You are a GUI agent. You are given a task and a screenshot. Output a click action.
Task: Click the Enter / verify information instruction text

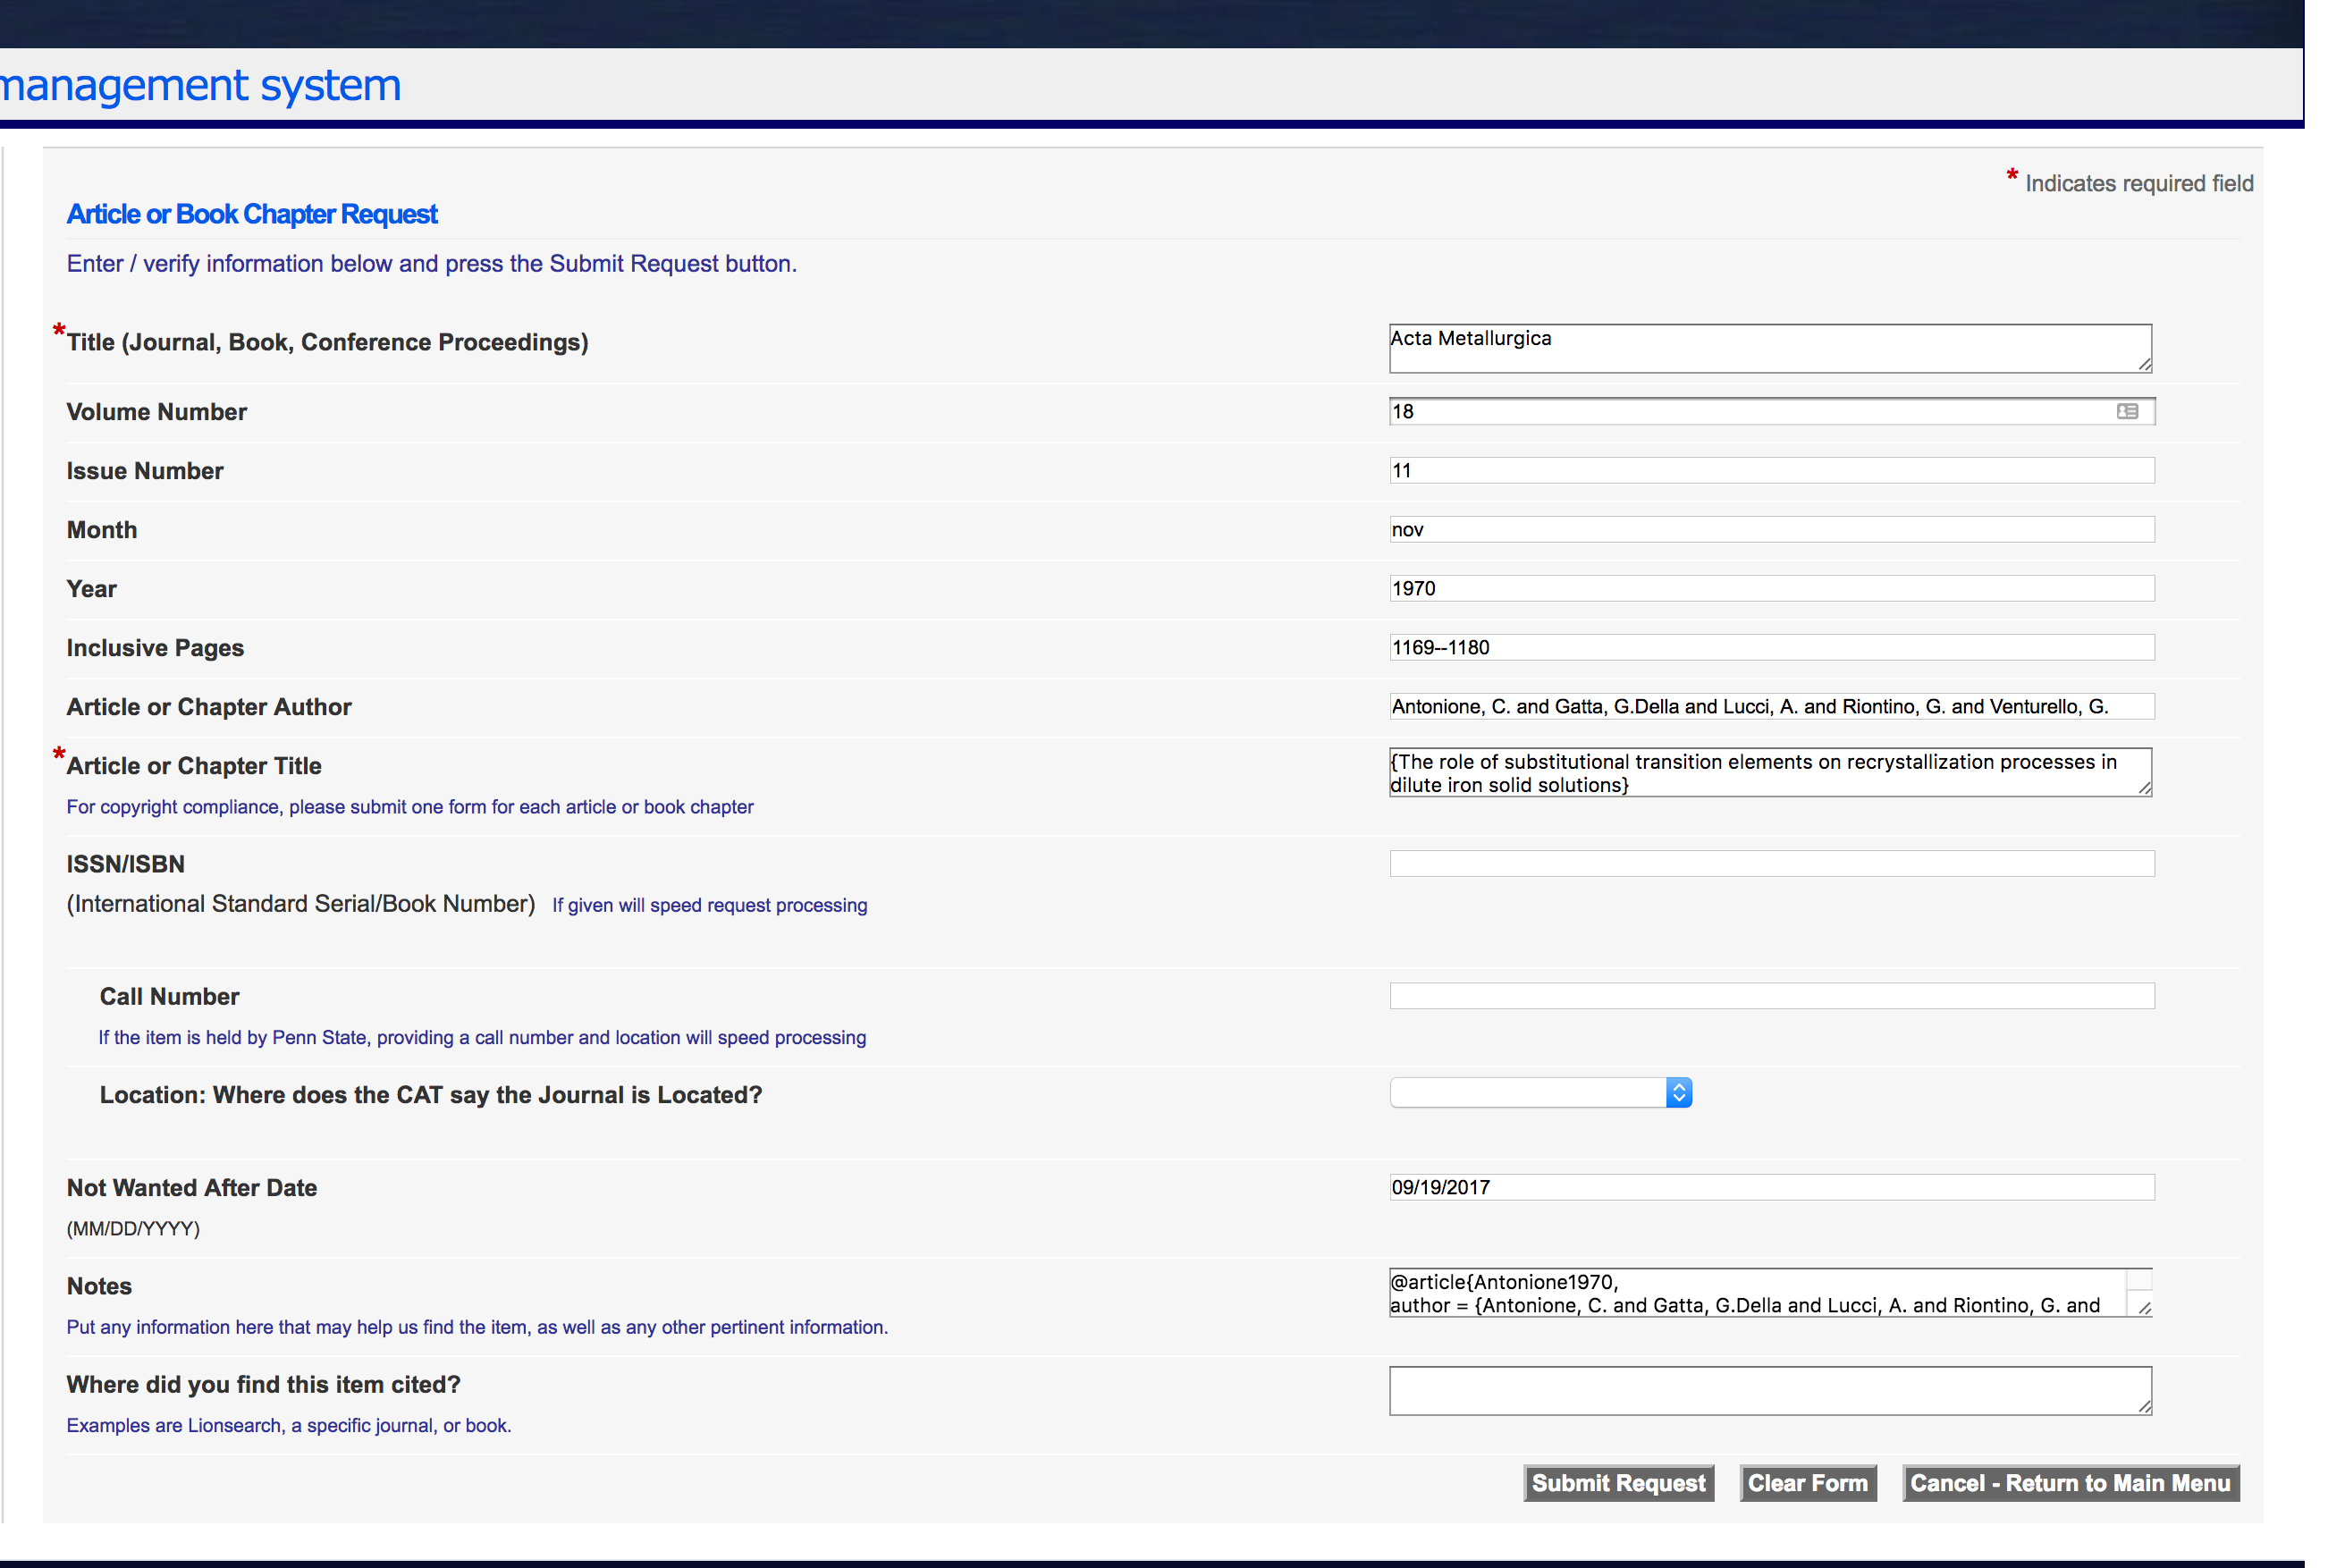pos(431,264)
